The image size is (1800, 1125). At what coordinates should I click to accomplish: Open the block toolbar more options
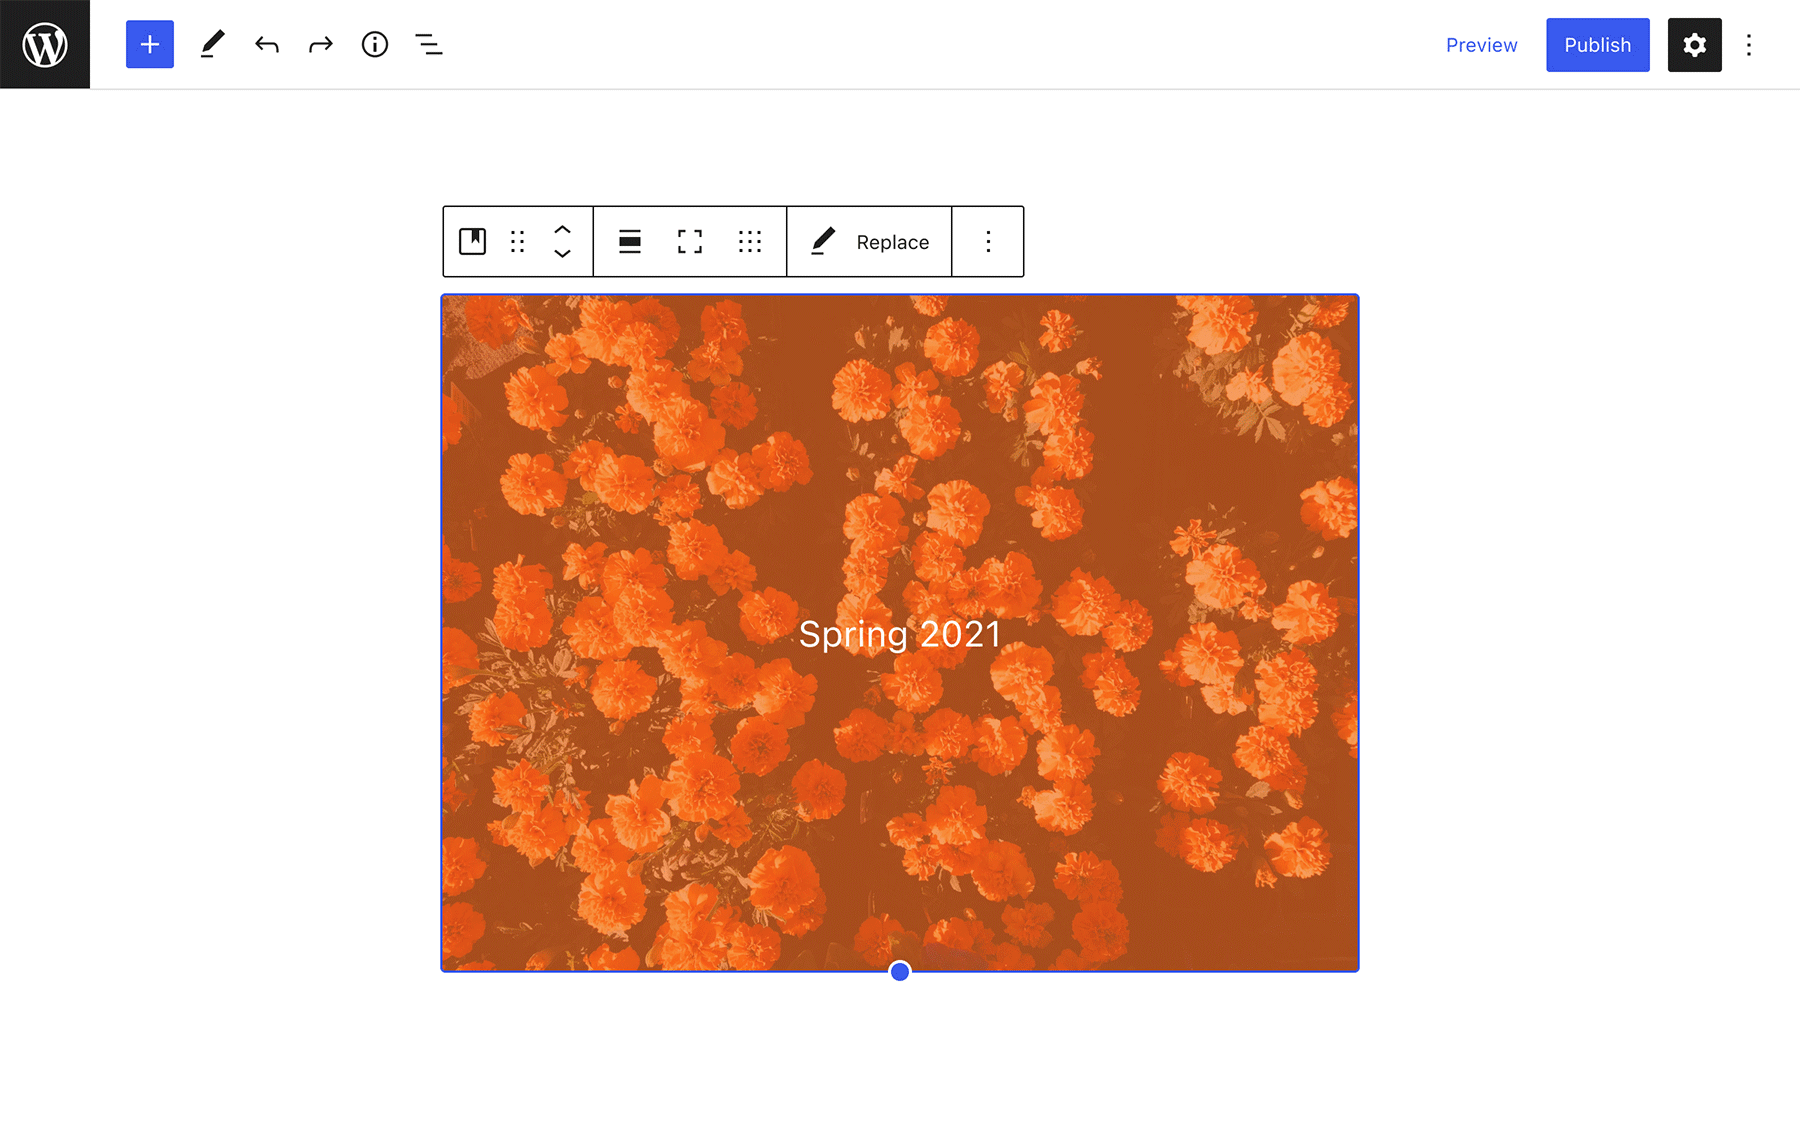pos(988,241)
